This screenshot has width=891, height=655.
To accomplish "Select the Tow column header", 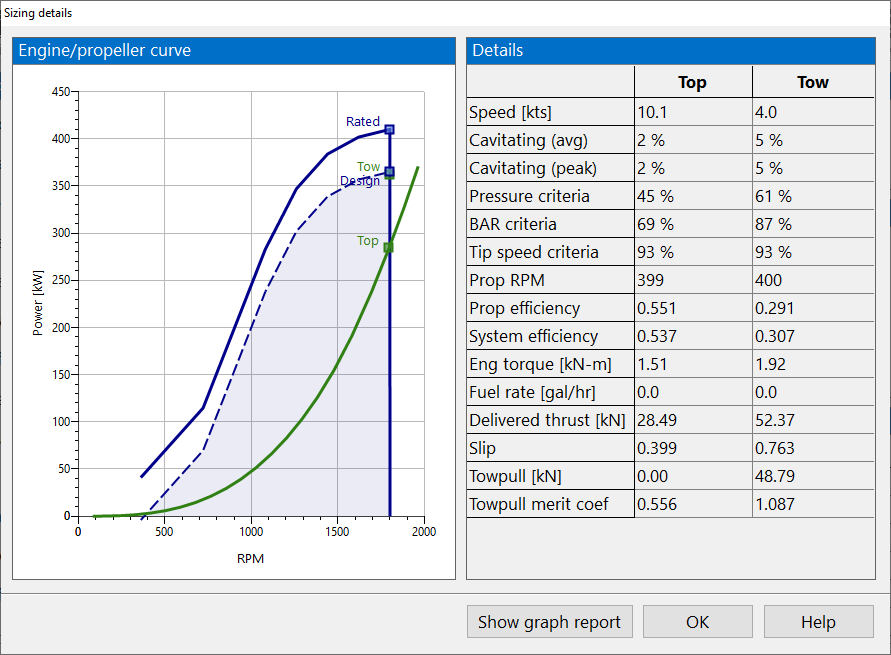I will coord(812,82).
